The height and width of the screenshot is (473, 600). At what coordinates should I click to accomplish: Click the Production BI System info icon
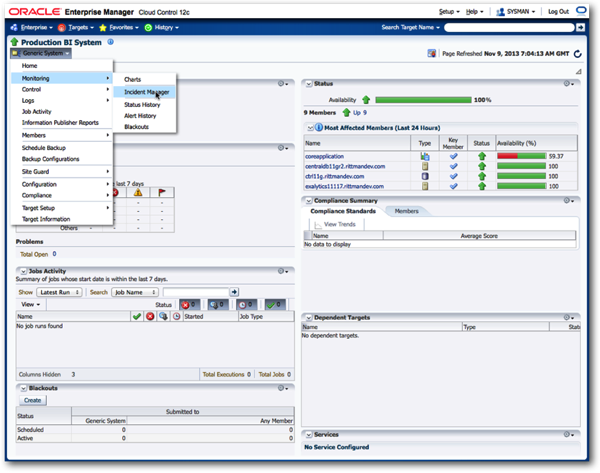pos(110,42)
